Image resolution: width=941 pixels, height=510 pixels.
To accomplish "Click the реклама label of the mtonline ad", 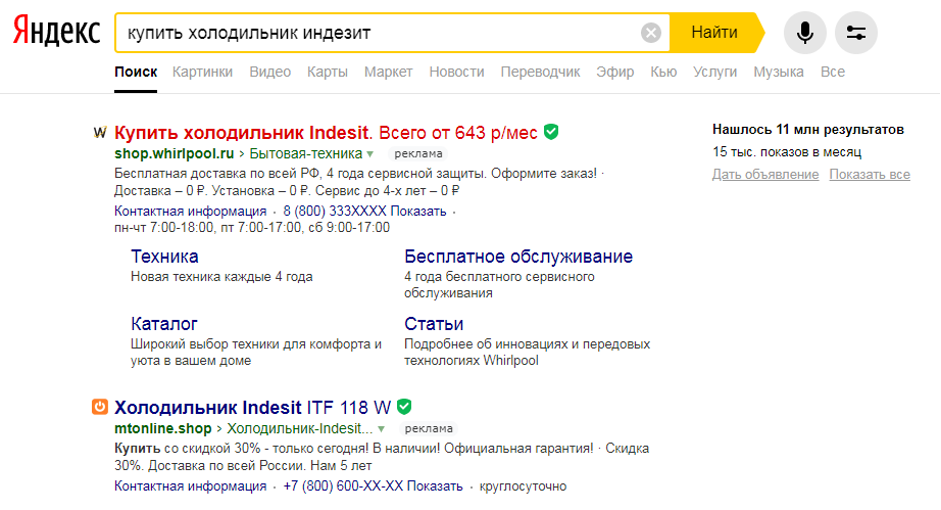I will coord(428,428).
